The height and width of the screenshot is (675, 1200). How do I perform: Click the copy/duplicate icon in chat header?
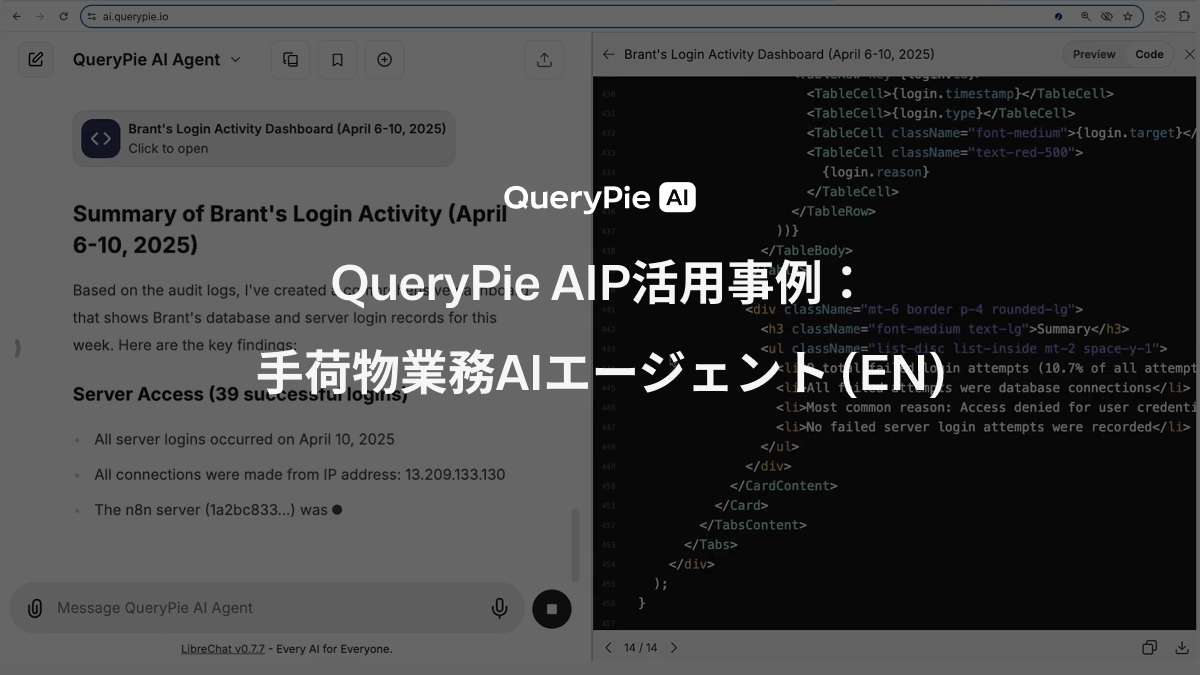[291, 60]
